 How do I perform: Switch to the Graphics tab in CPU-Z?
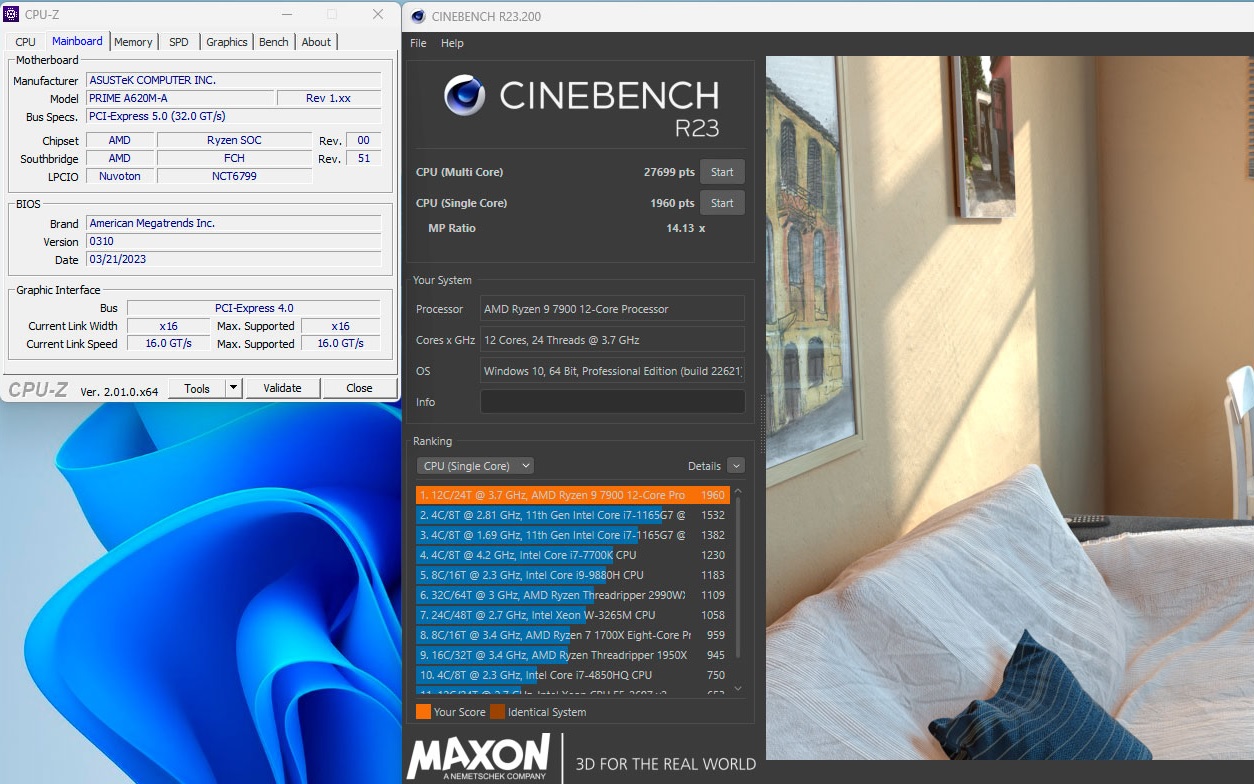pyautogui.click(x=227, y=42)
